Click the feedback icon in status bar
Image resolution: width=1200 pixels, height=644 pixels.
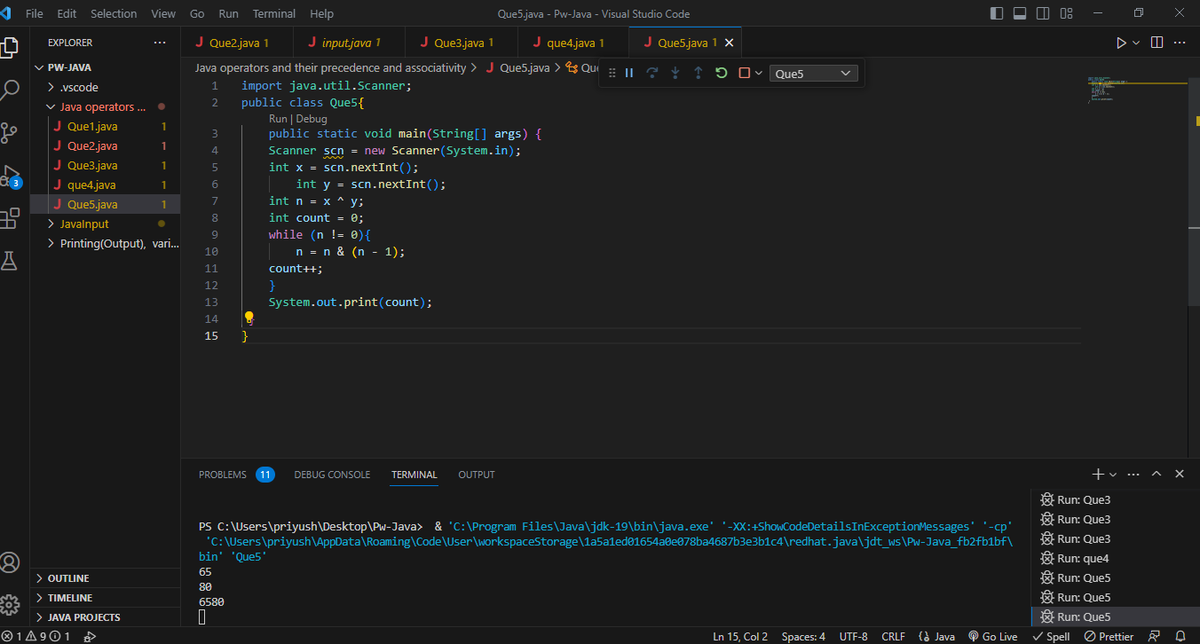[x=1155, y=636]
